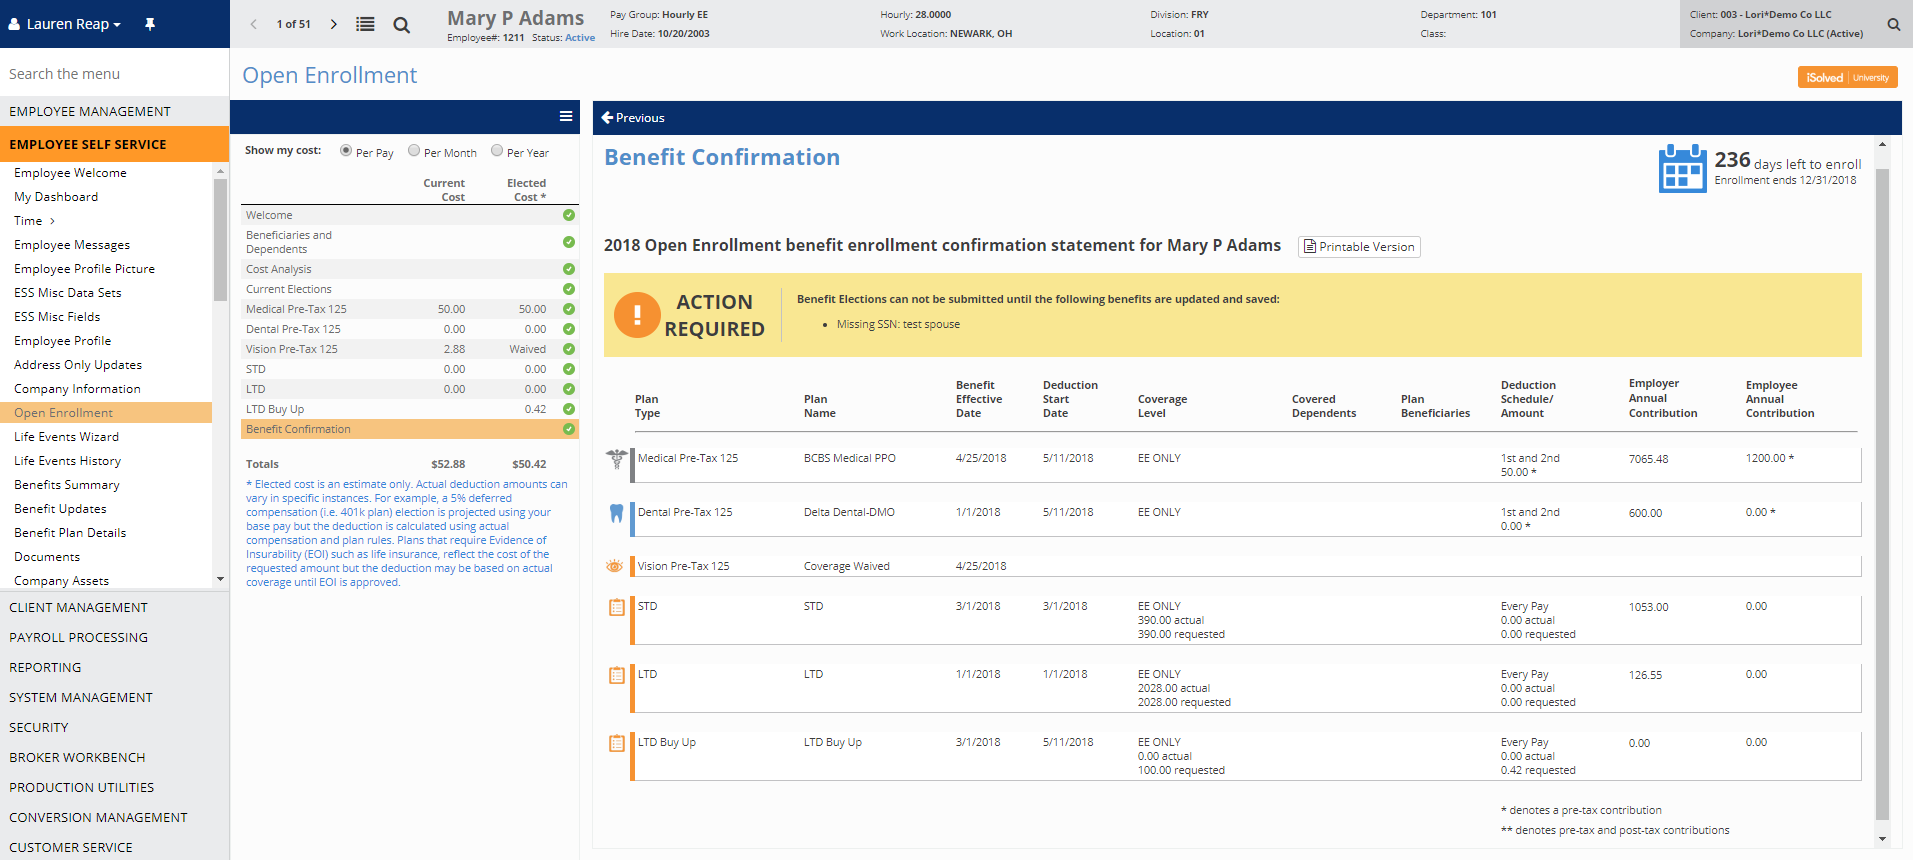This screenshot has width=1913, height=860.
Task: Open the employee list view icon
Action: click(365, 24)
